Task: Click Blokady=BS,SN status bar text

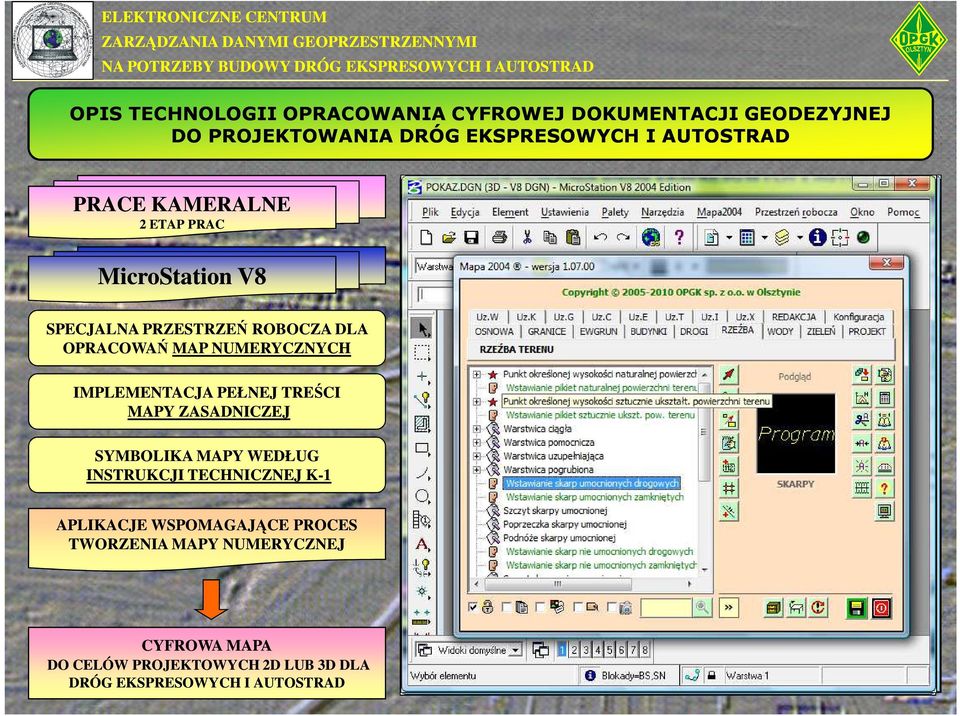Action: [x=633, y=676]
